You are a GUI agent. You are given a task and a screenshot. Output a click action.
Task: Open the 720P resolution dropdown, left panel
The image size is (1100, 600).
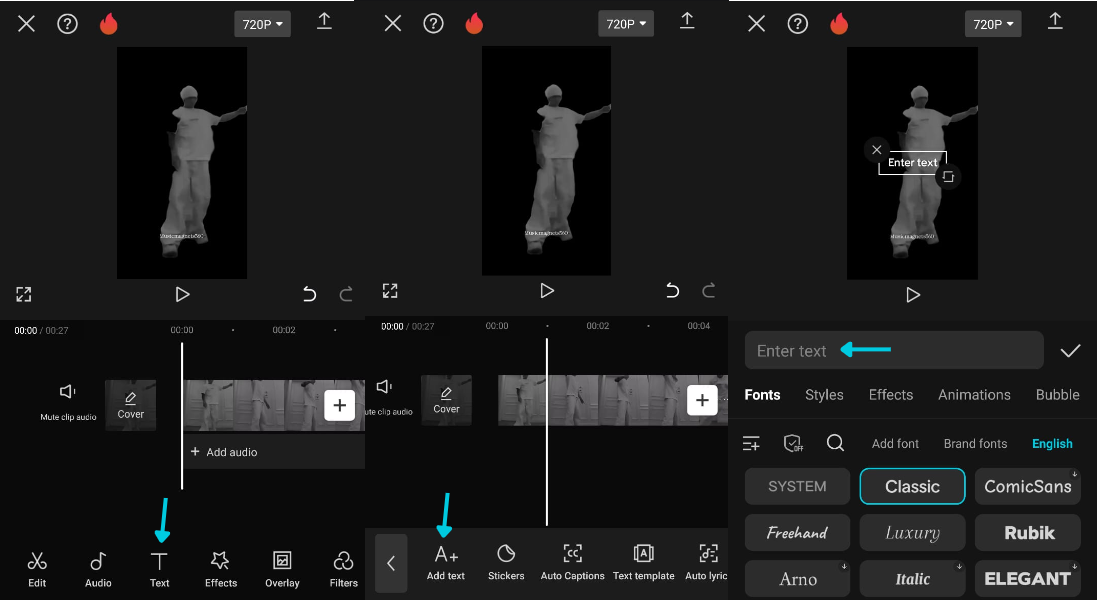click(x=262, y=24)
